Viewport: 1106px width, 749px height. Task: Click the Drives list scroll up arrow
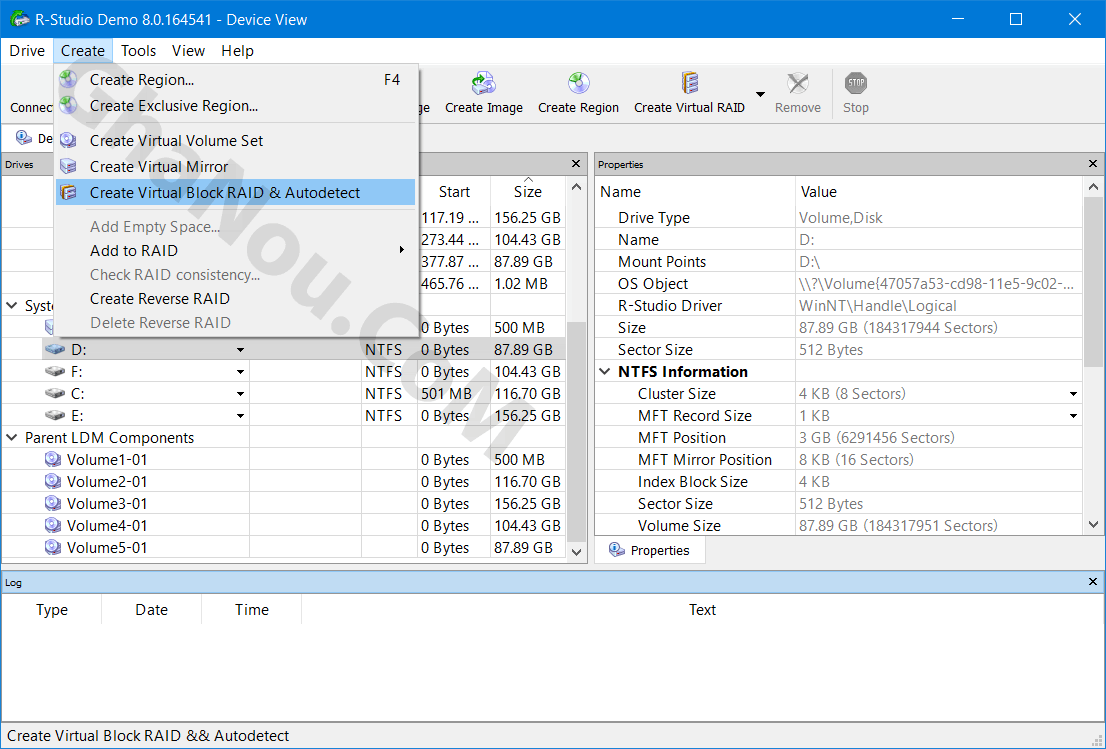point(576,187)
